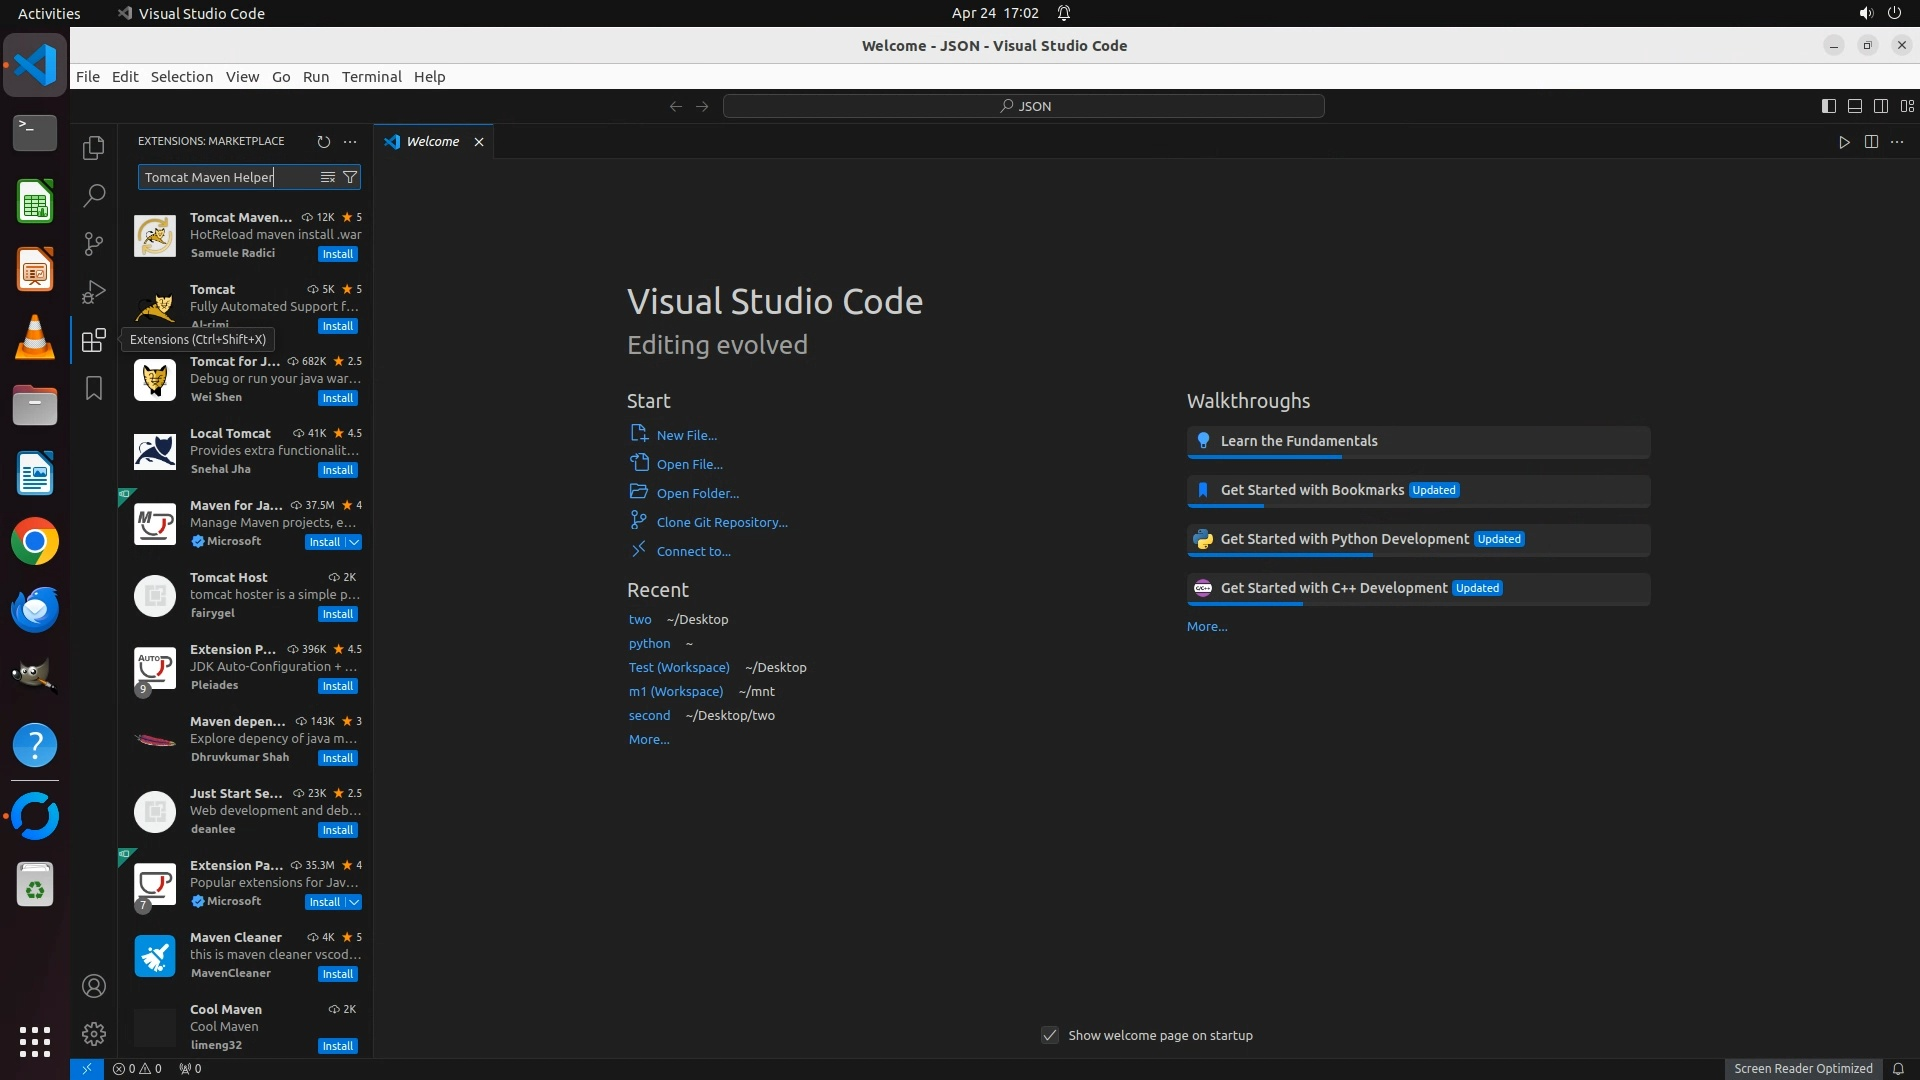Open the extensions filter funnel

tap(350, 177)
